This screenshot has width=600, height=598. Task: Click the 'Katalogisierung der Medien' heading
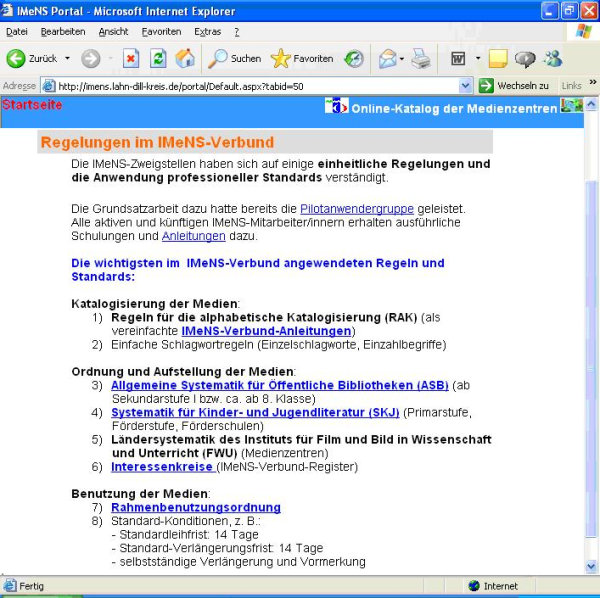154,304
